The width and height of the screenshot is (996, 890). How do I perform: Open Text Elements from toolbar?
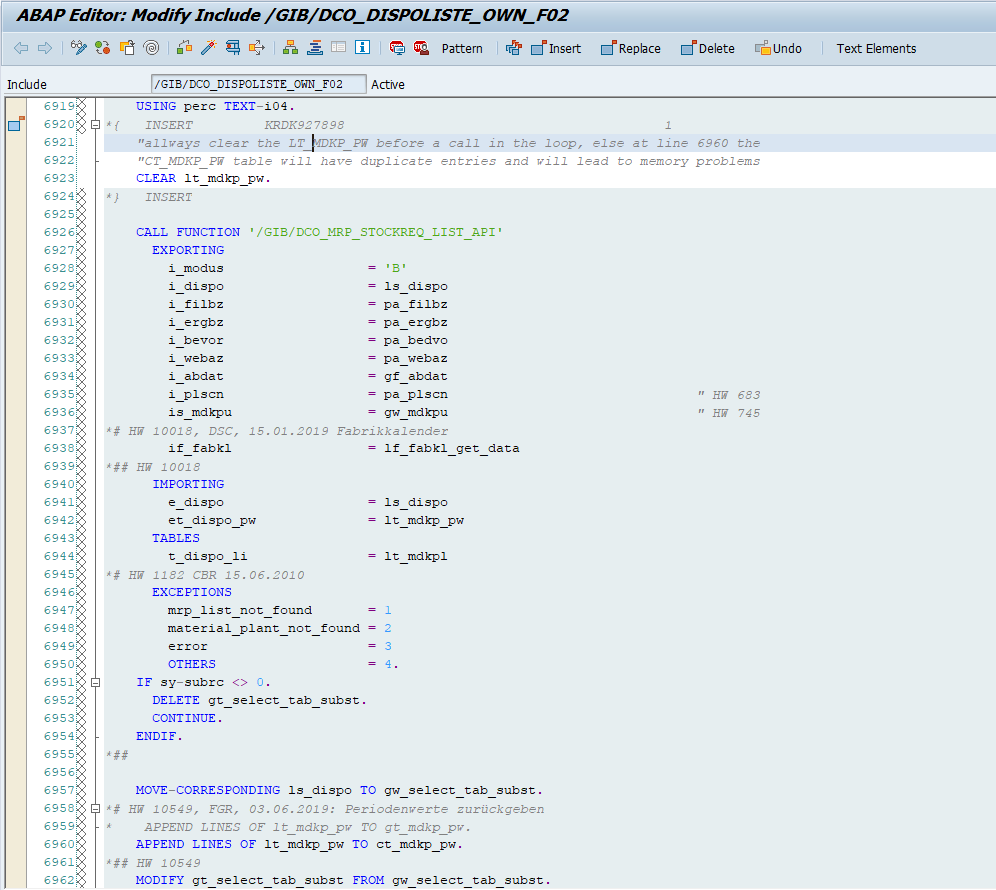coord(876,48)
